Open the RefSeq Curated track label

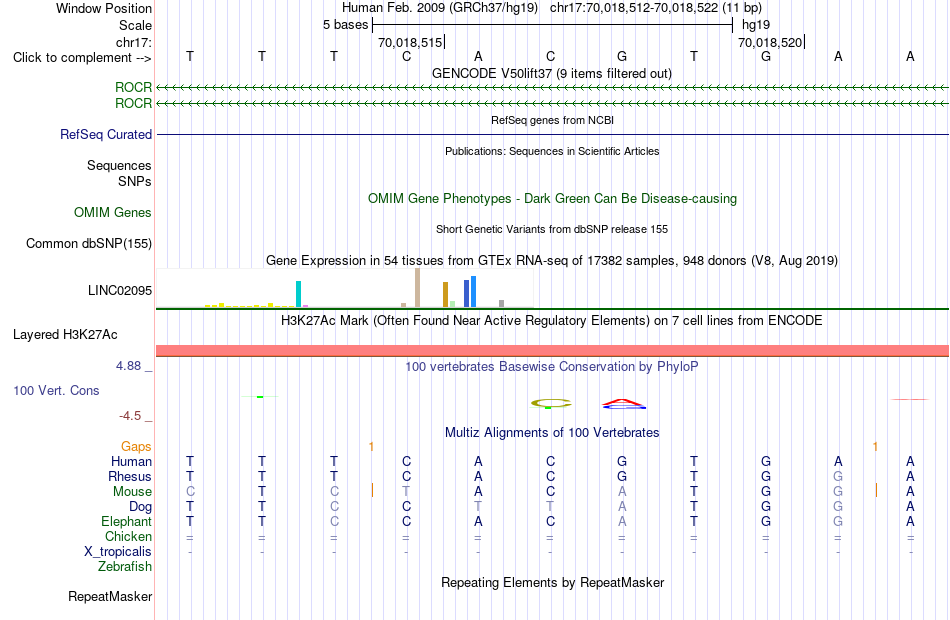point(106,135)
